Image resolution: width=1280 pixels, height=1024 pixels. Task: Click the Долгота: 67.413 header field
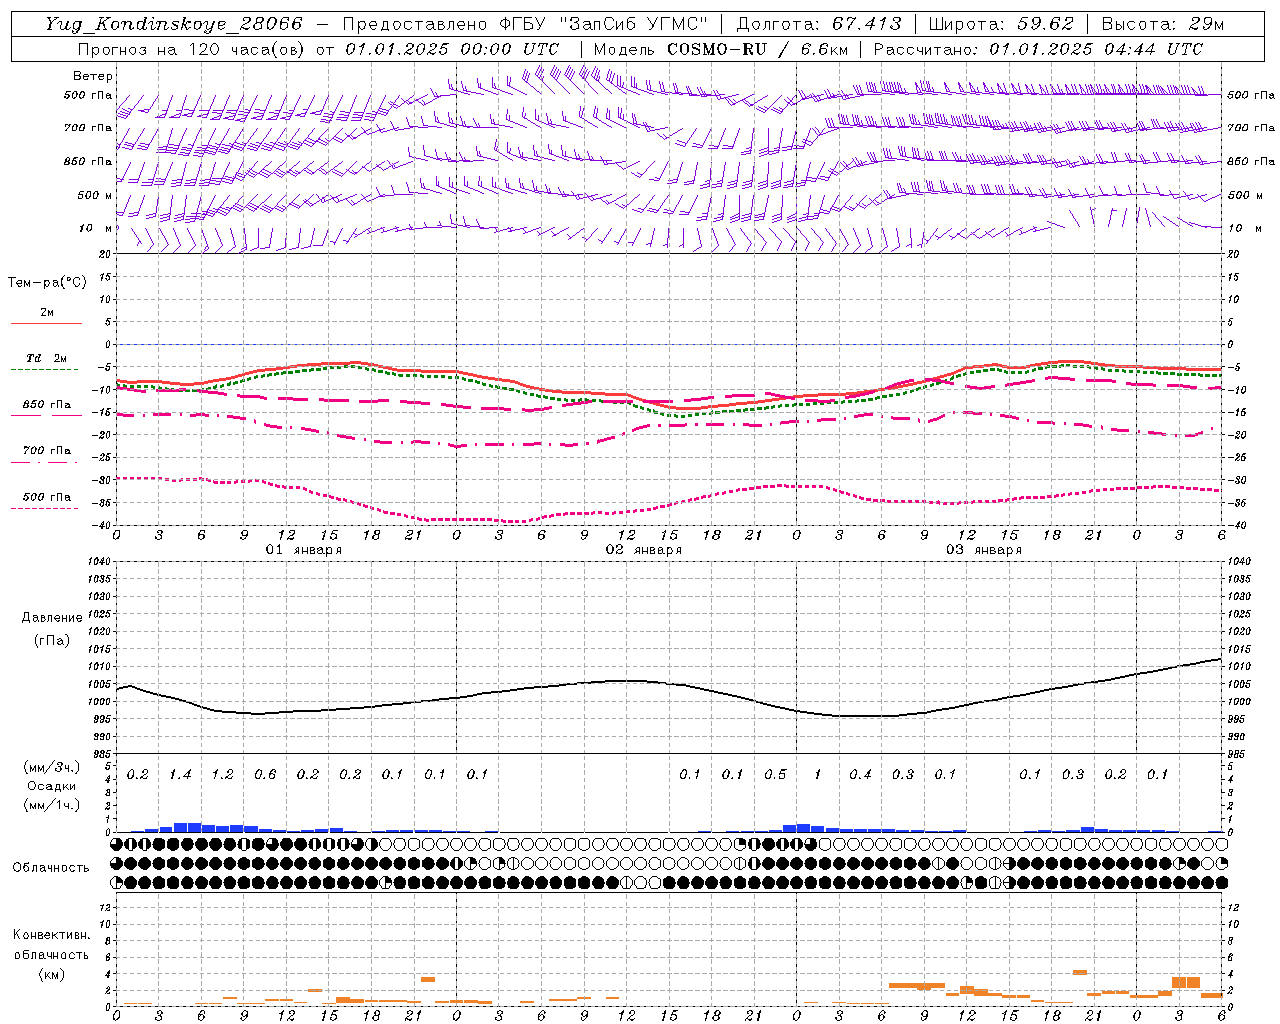(818, 24)
